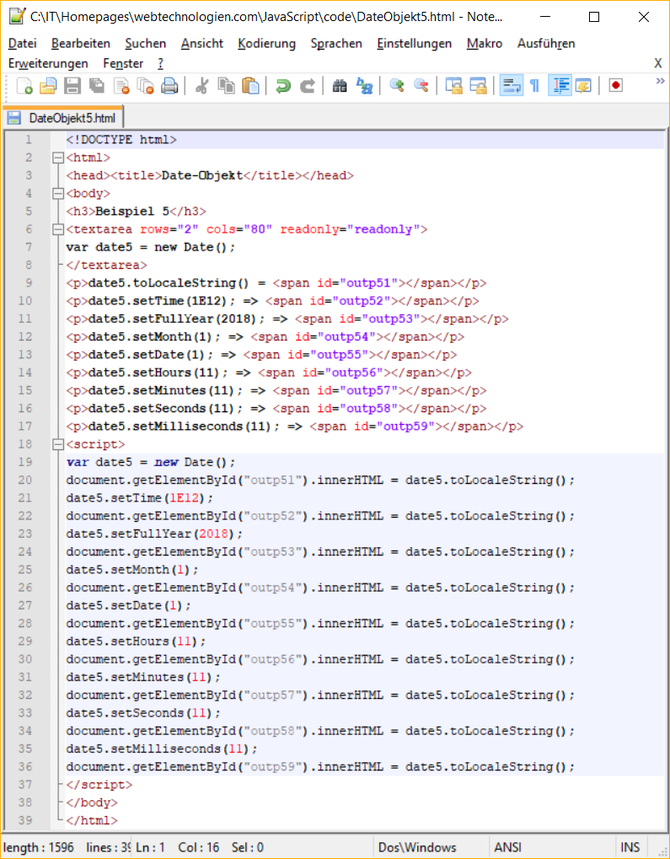Toggle word wrap
670x859 pixels.
click(x=511, y=85)
